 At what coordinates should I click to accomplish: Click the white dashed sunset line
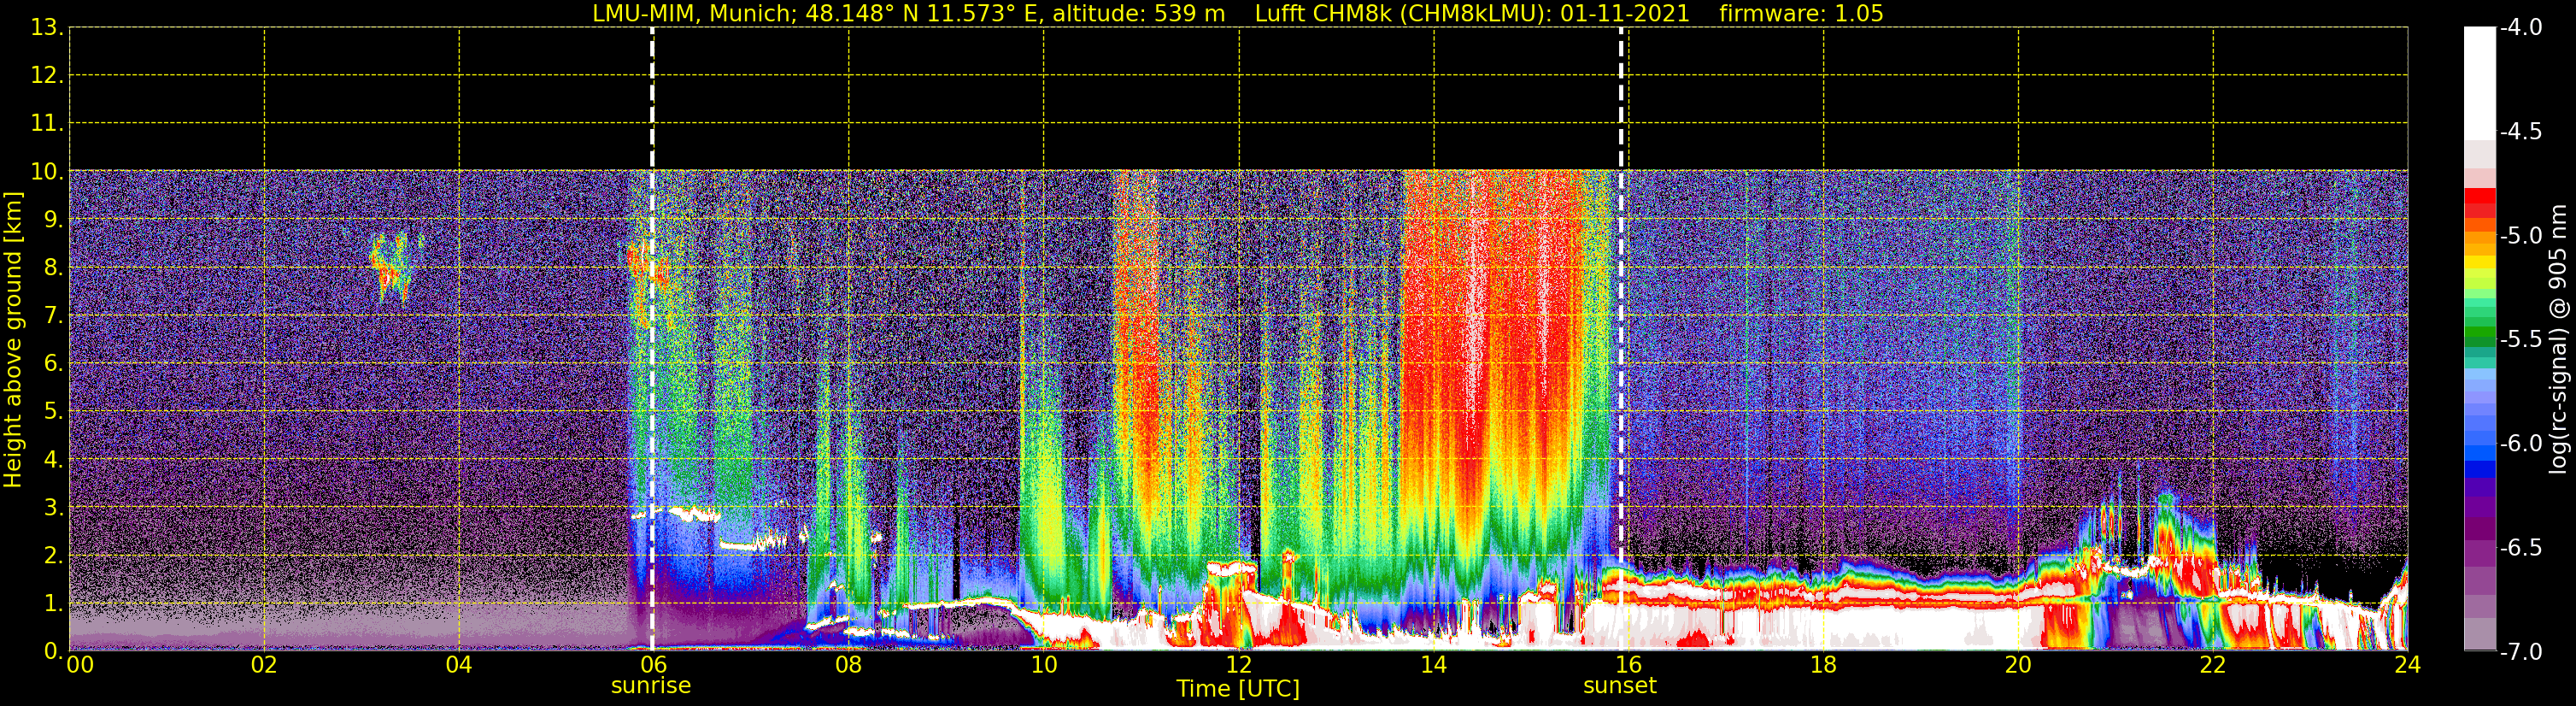tap(1621, 339)
